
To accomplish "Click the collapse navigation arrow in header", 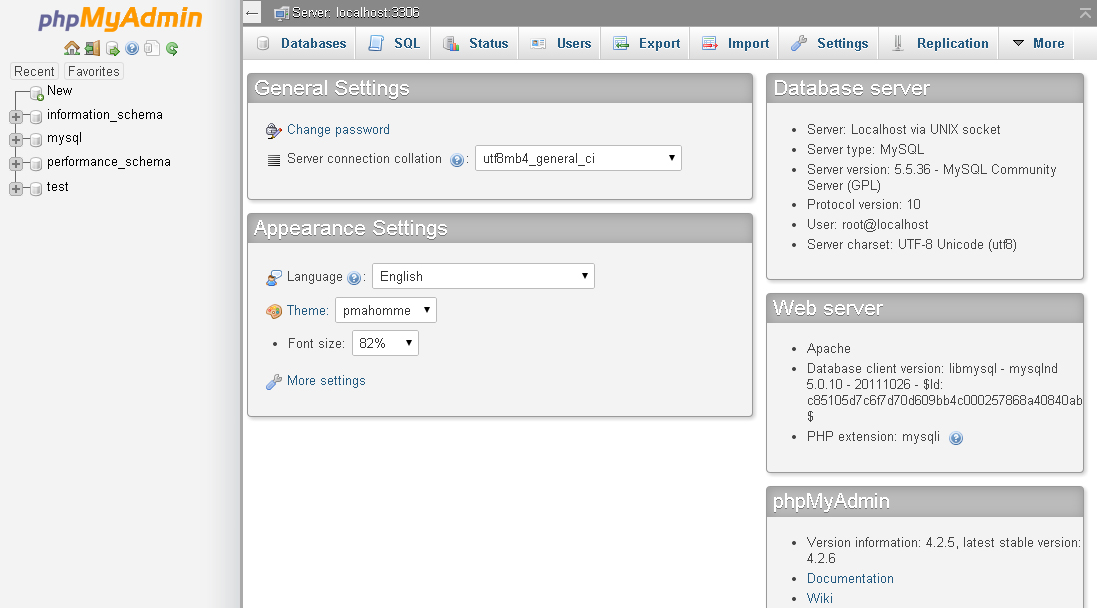I will point(253,13).
